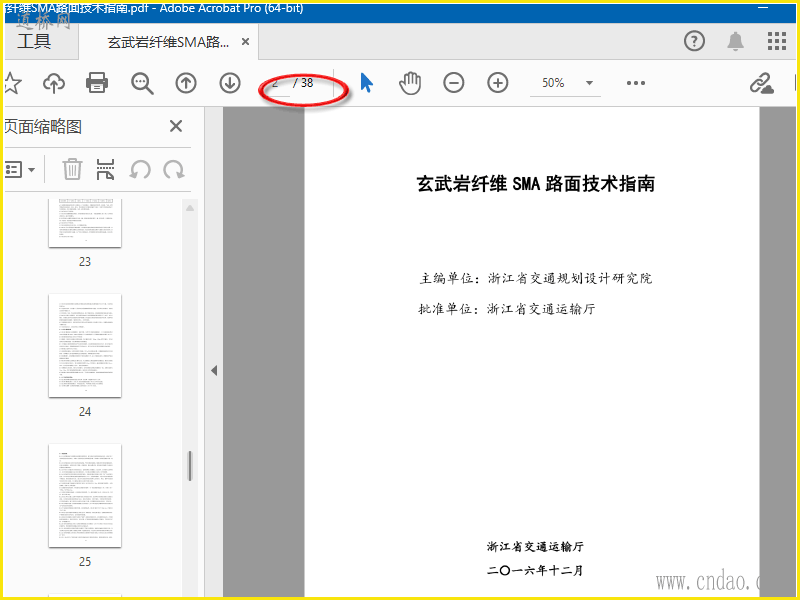
Task: Zoom in with the plus button
Action: [x=497, y=83]
